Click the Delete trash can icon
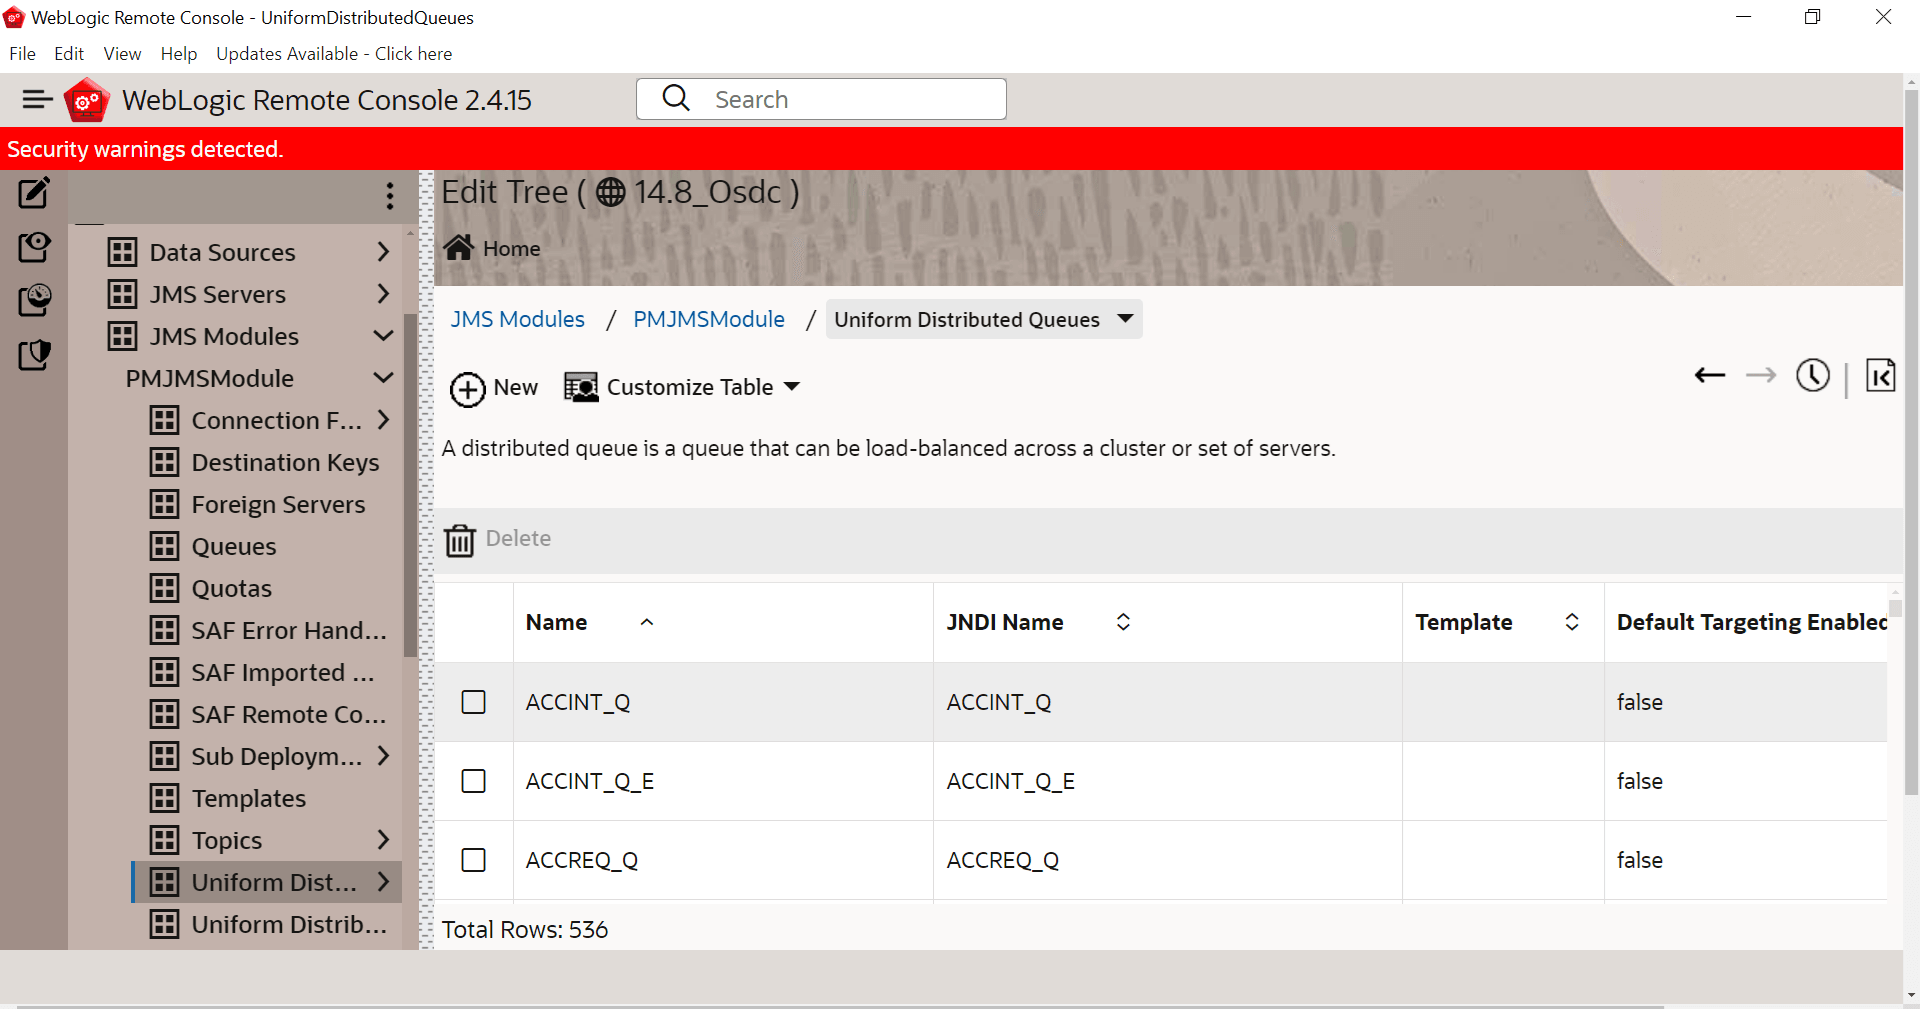Image resolution: width=1920 pixels, height=1009 pixels. pyautogui.click(x=460, y=540)
